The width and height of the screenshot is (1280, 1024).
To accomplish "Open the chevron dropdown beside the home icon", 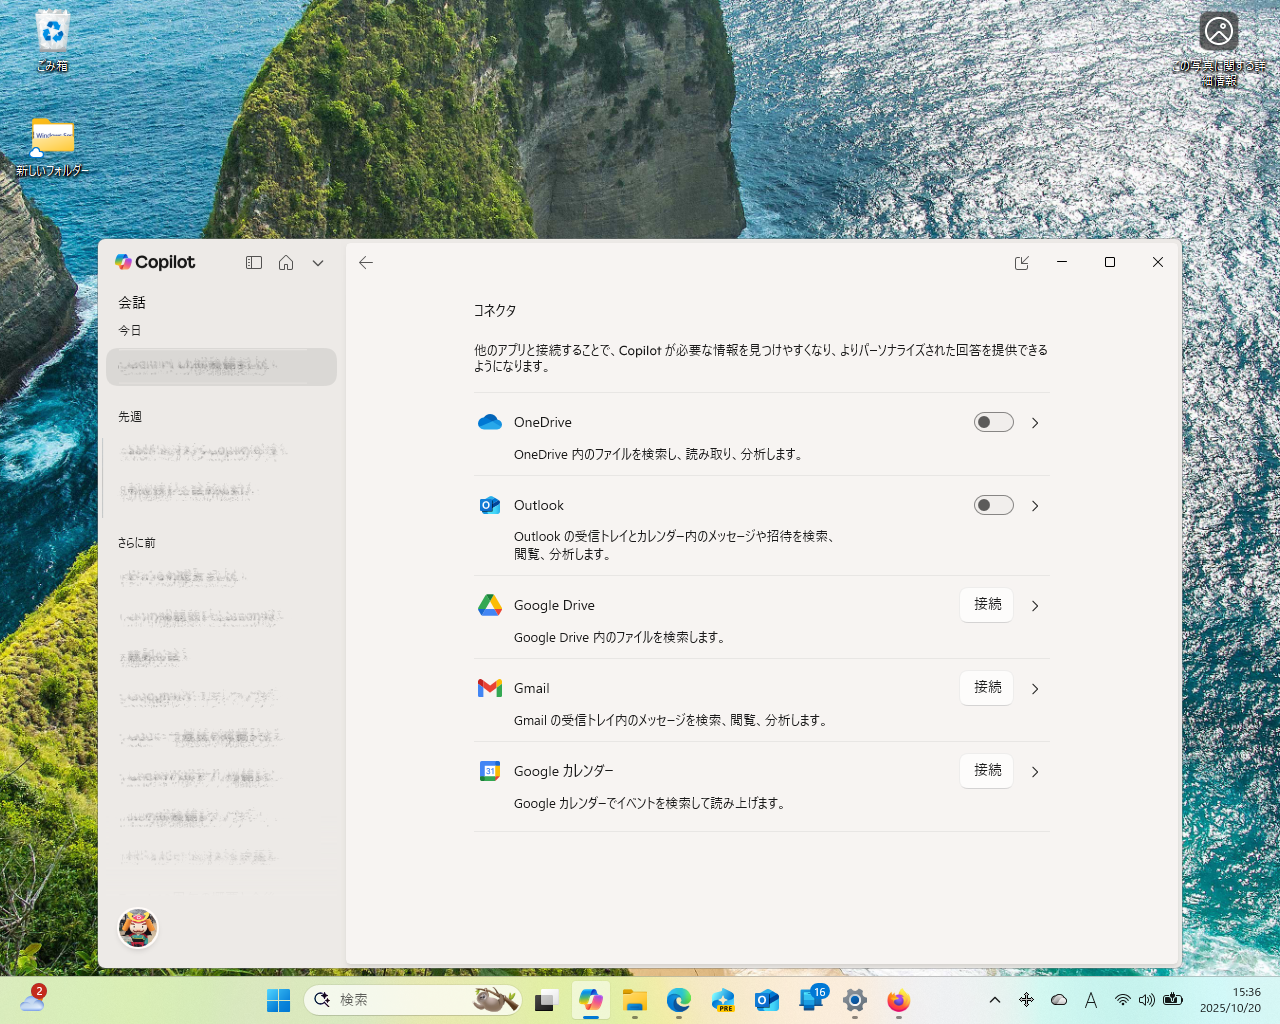I will pos(318,262).
